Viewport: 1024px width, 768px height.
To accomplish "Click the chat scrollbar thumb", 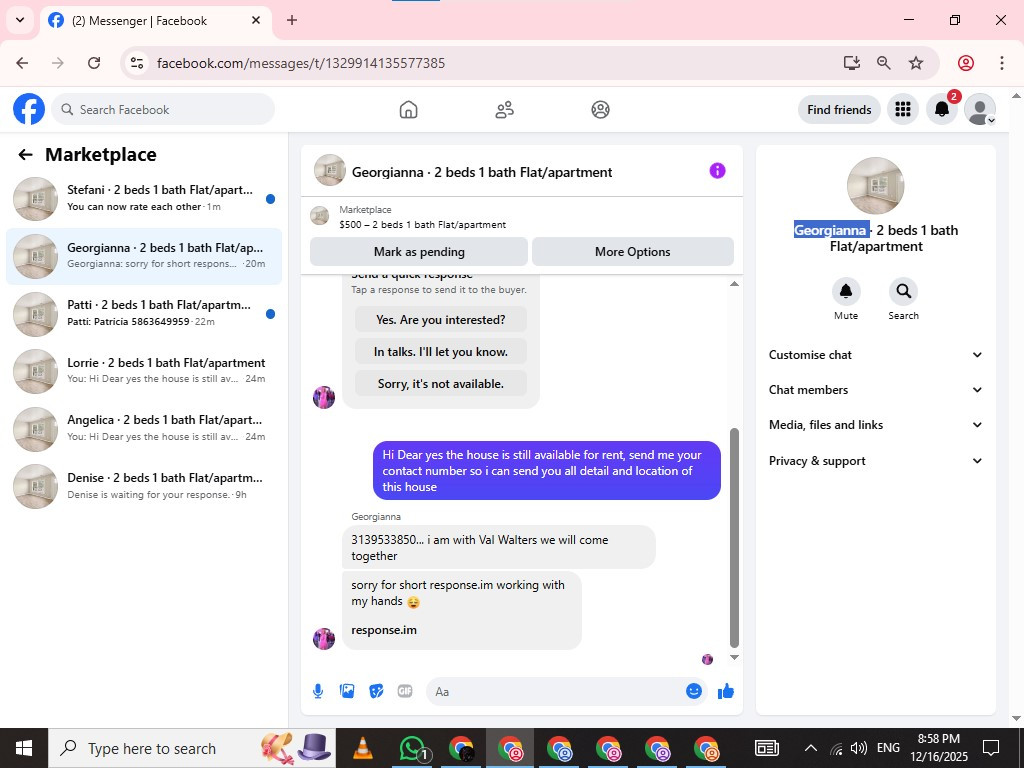I will (734, 537).
